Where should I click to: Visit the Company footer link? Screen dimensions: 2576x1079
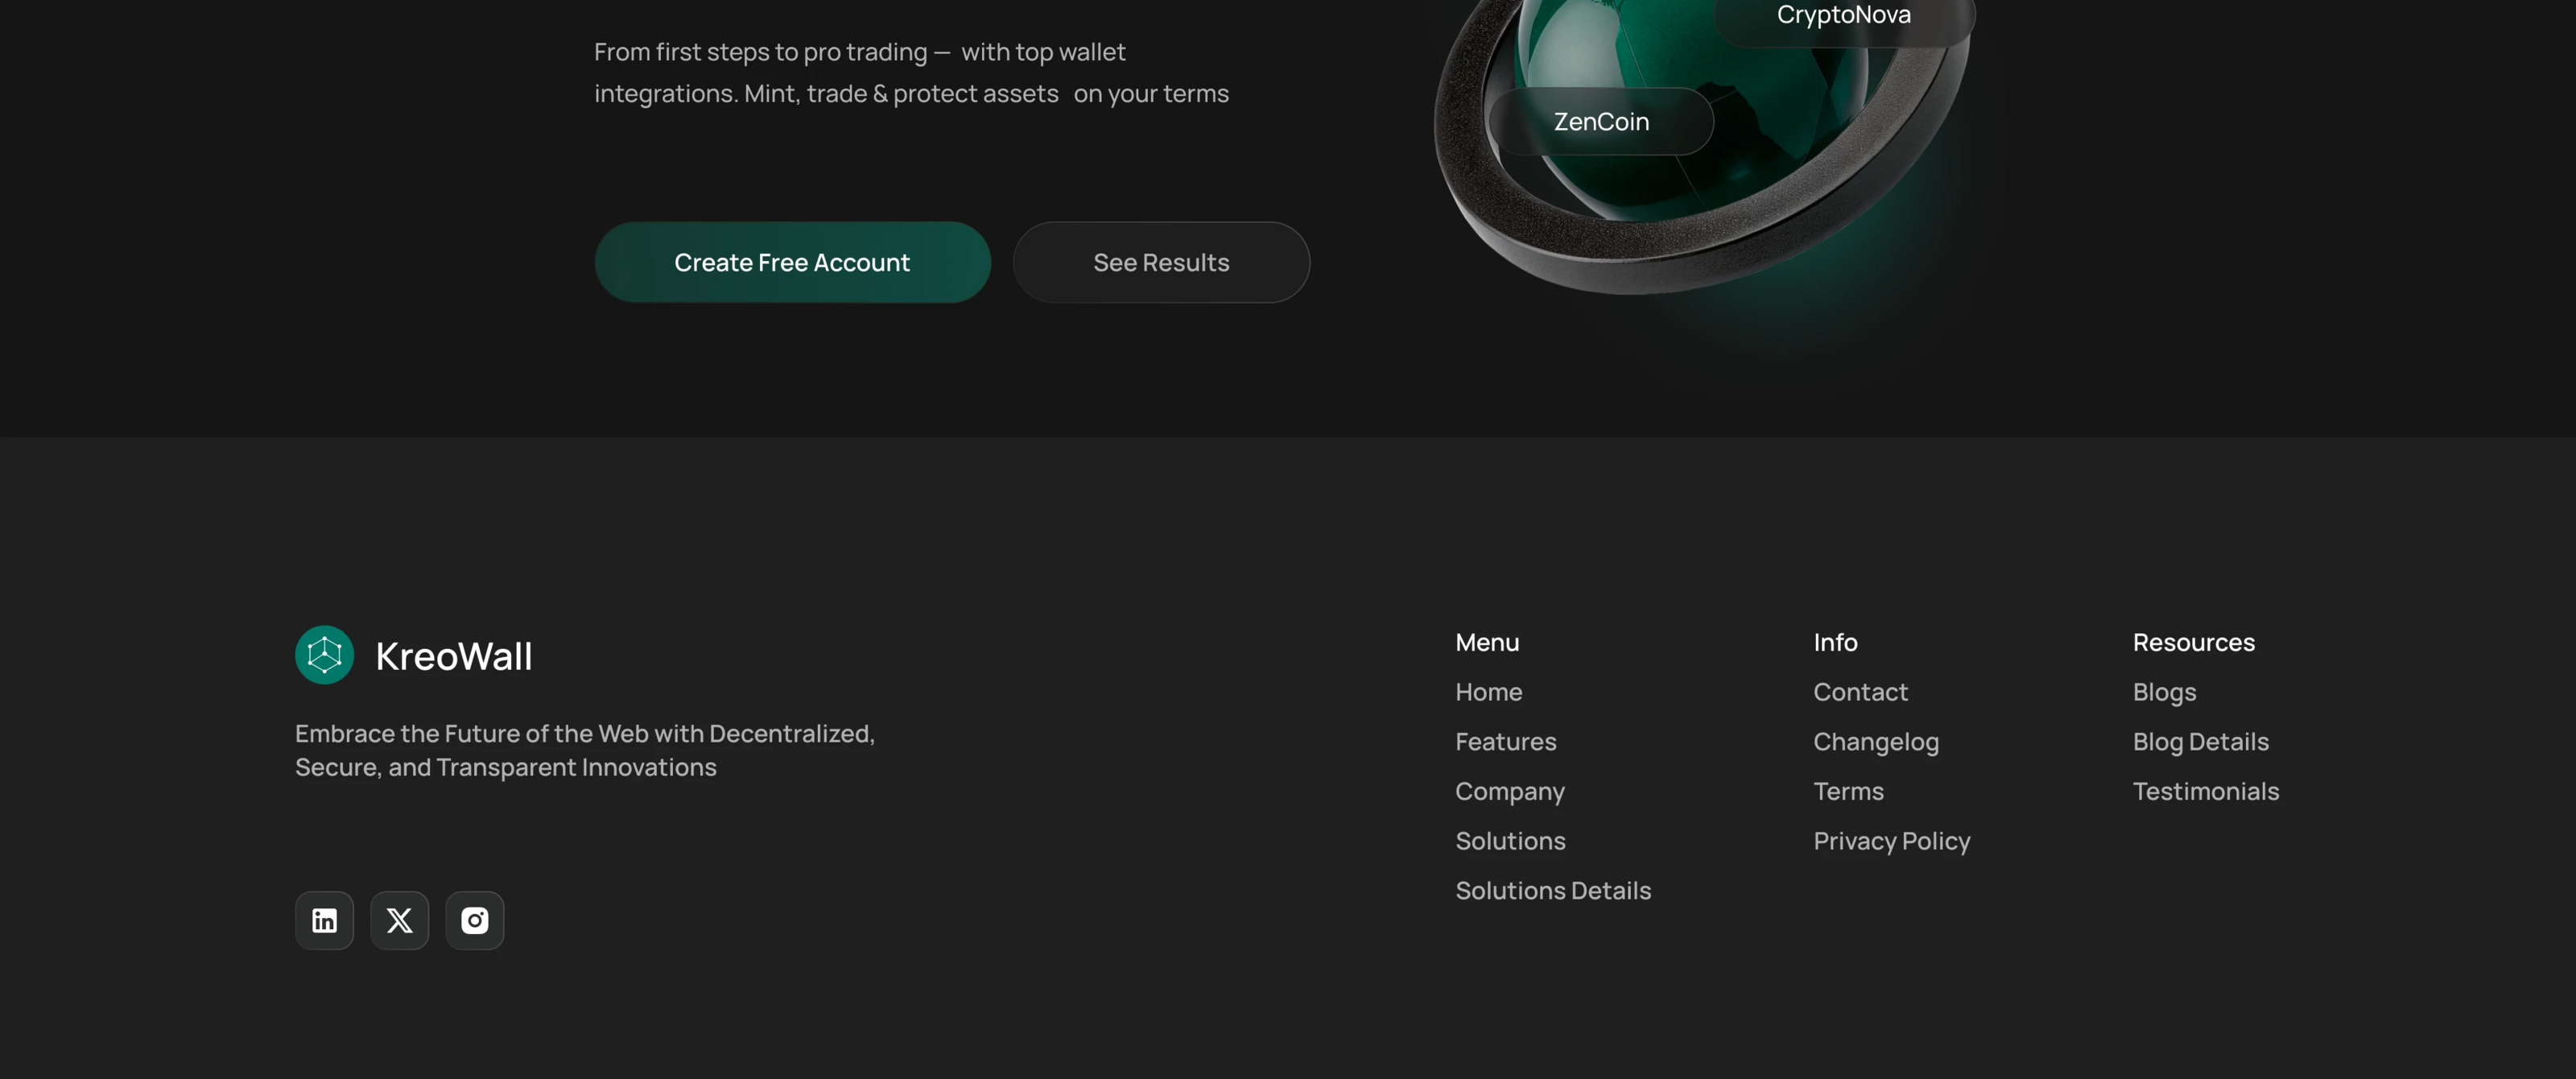1509,791
